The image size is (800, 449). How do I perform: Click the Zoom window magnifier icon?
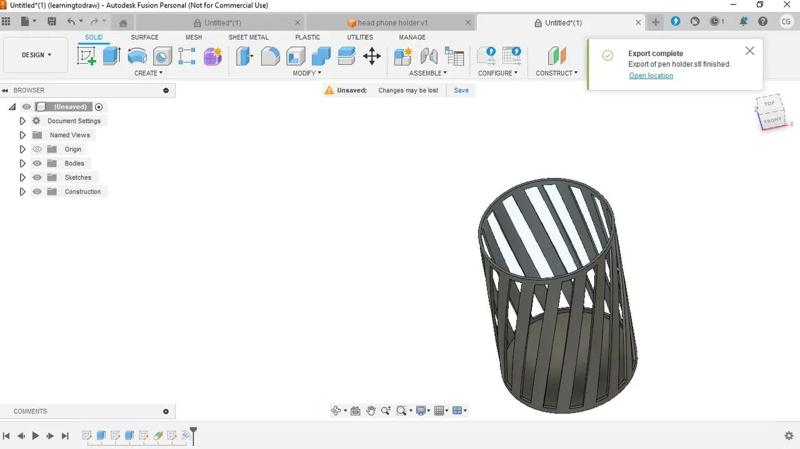coord(402,410)
